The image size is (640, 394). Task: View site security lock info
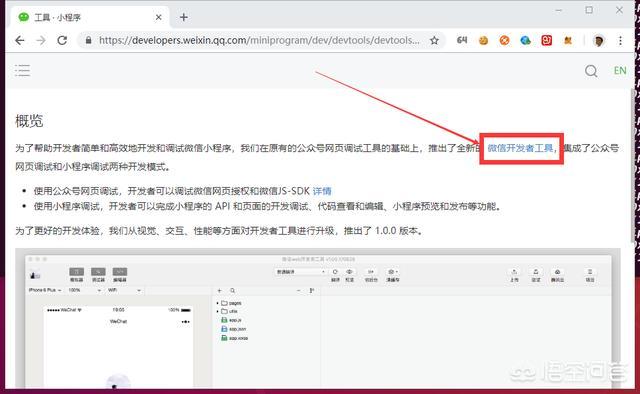point(88,40)
